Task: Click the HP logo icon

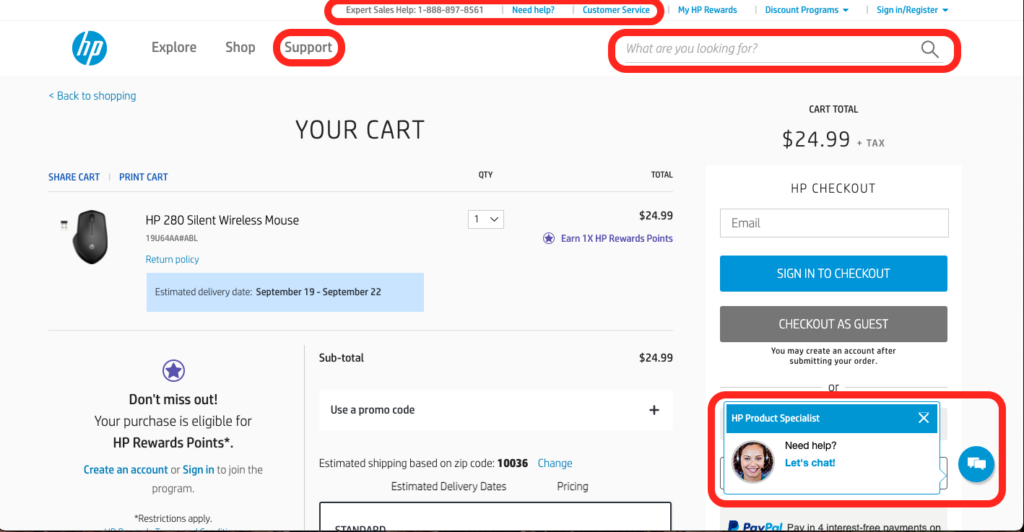Action: (x=89, y=48)
